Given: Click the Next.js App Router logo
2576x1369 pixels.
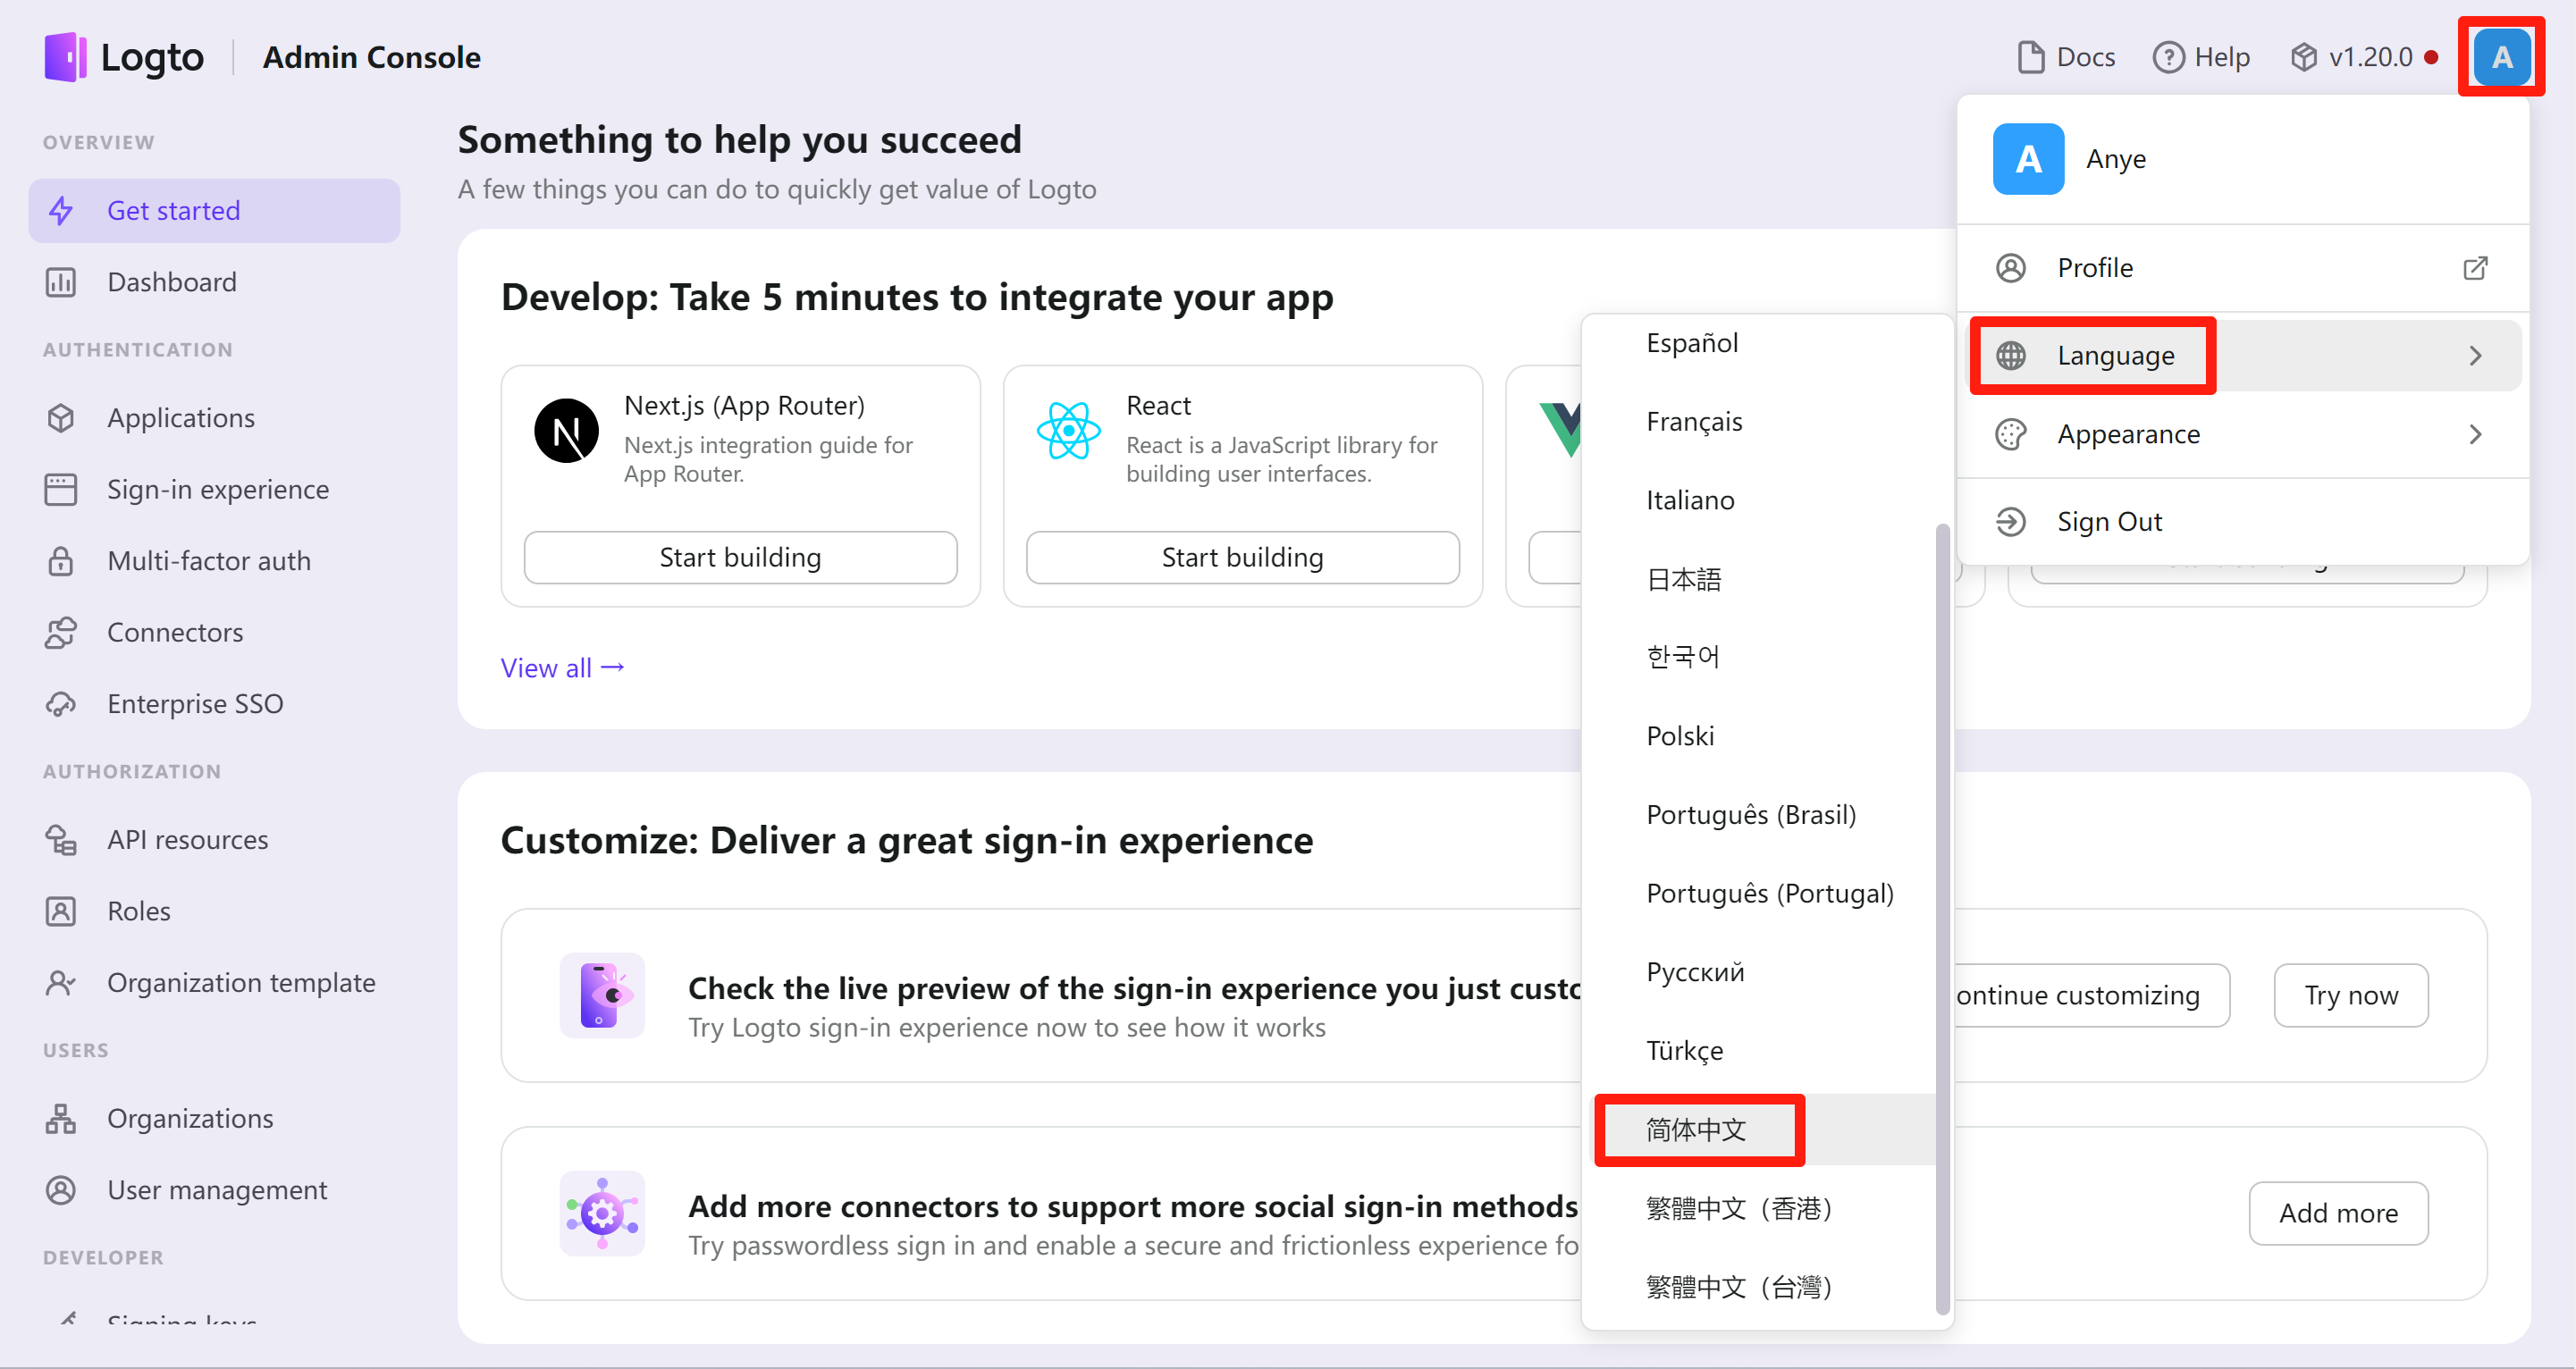Looking at the screenshot, I should tap(567, 431).
